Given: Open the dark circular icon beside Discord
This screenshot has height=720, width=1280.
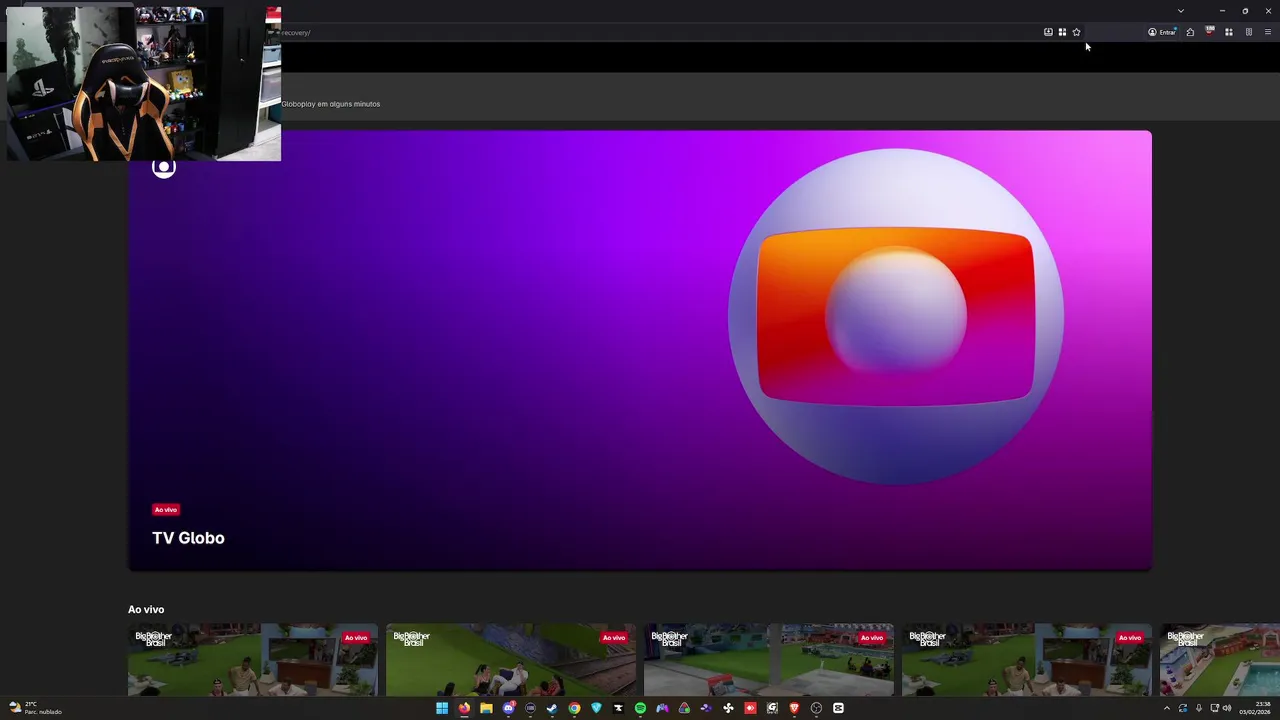Looking at the screenshot, I should [x=530, y=708].
